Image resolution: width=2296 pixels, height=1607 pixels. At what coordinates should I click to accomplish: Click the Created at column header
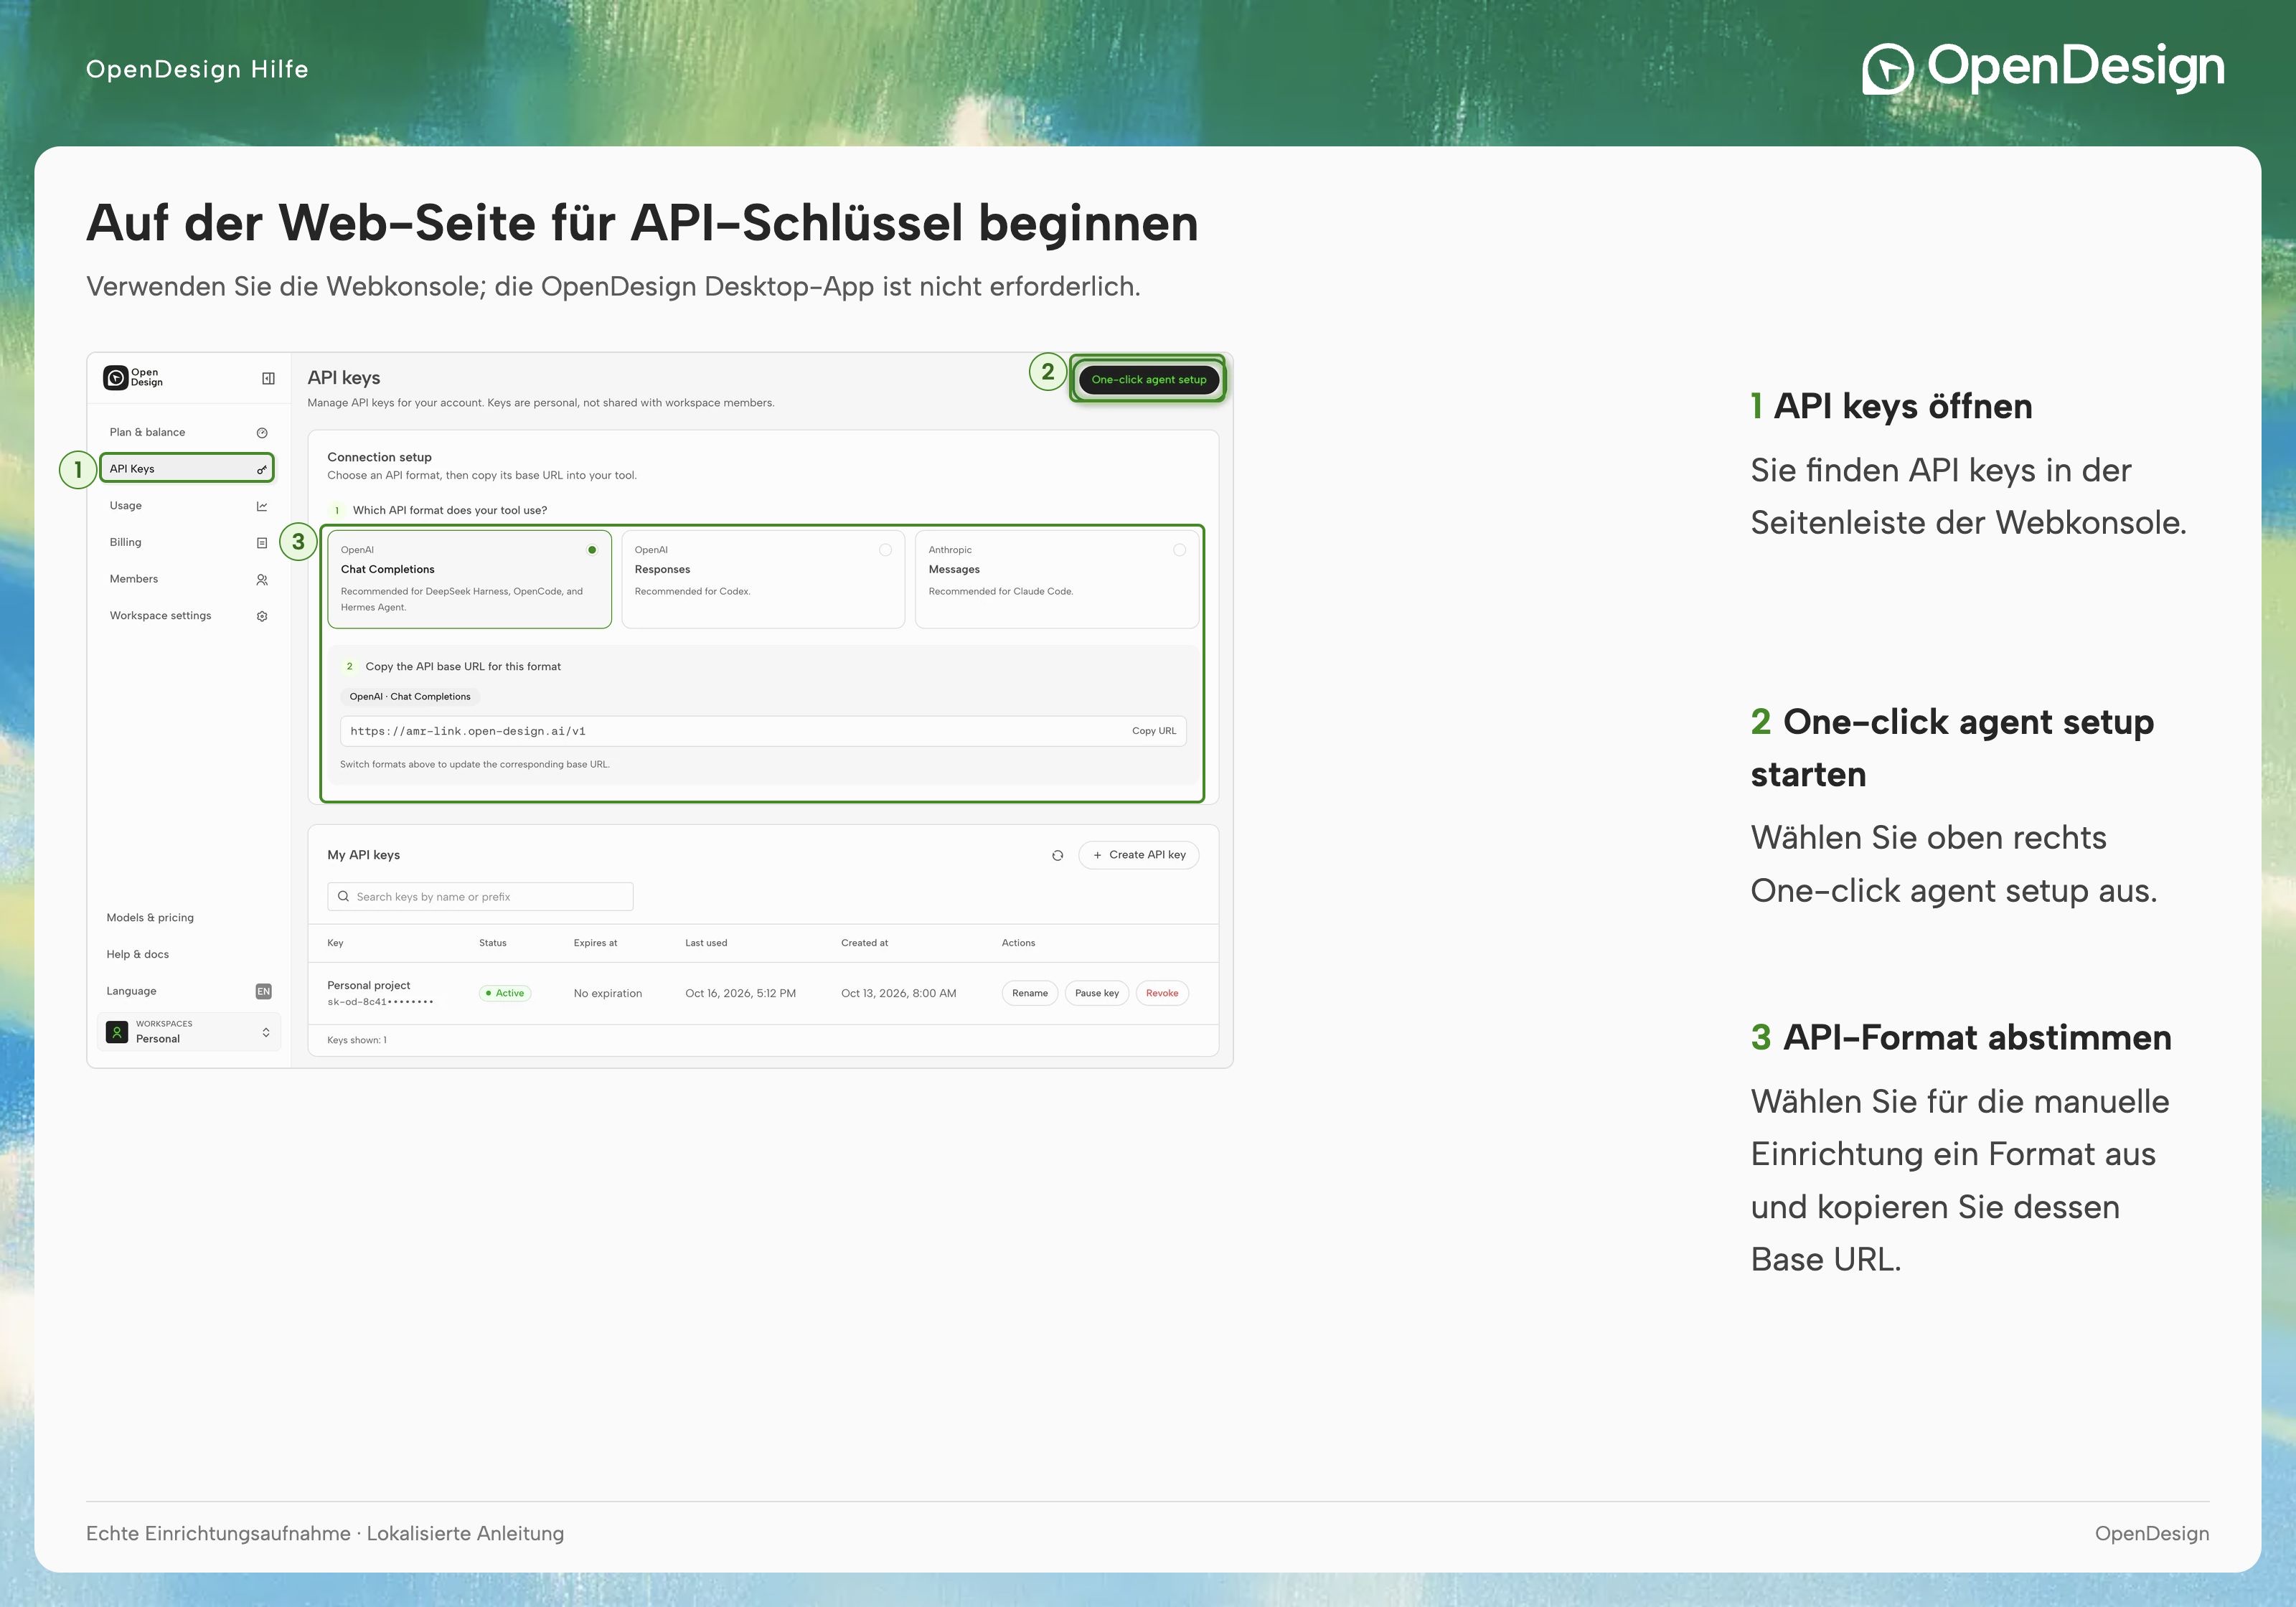[x=864, y=943]
